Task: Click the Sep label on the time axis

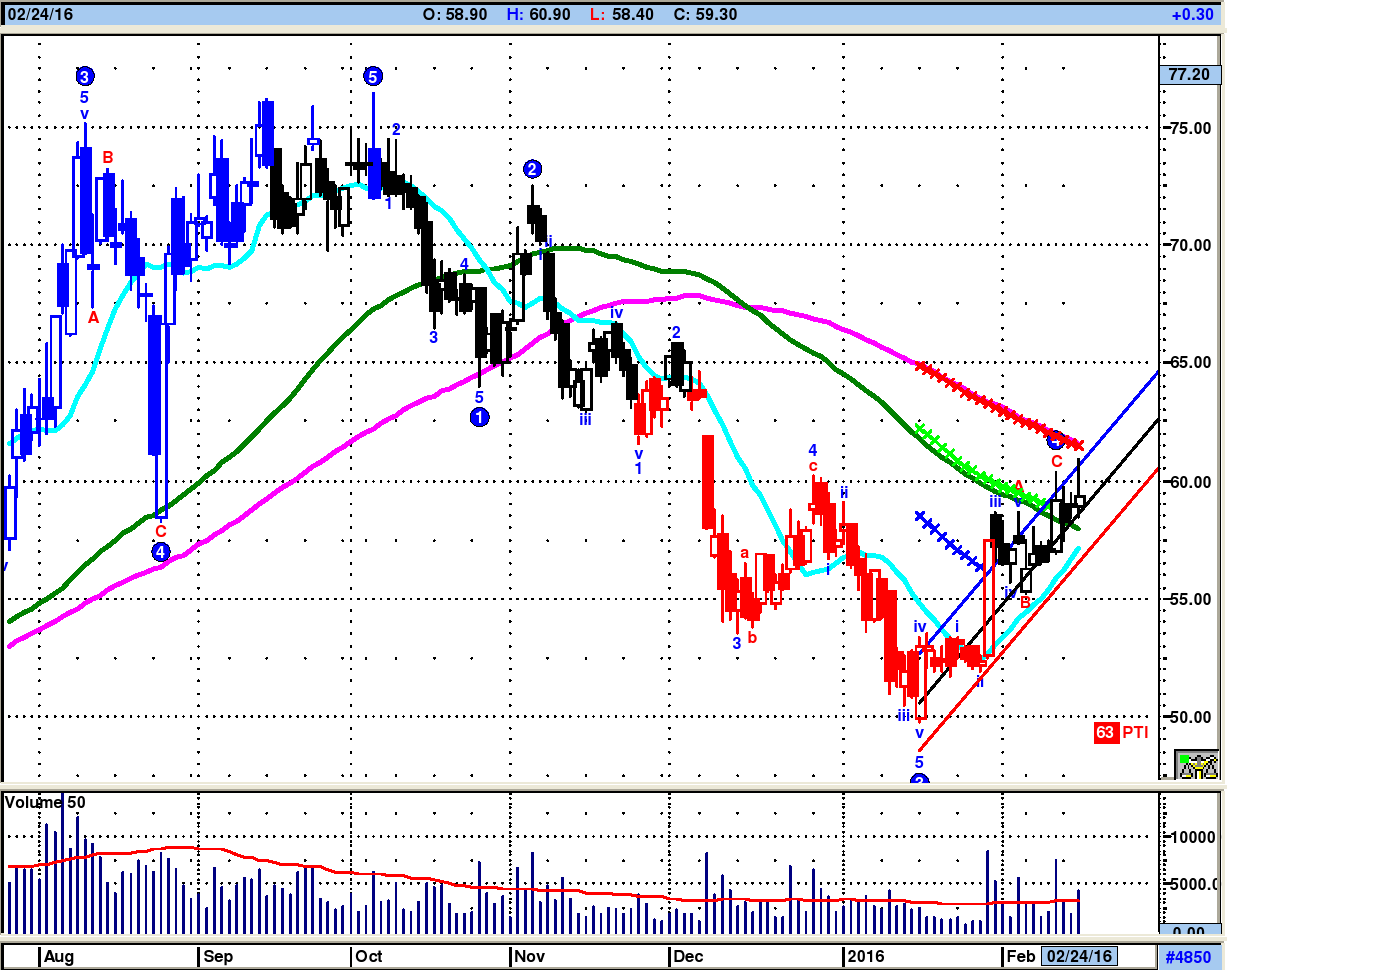Action: 218,956
